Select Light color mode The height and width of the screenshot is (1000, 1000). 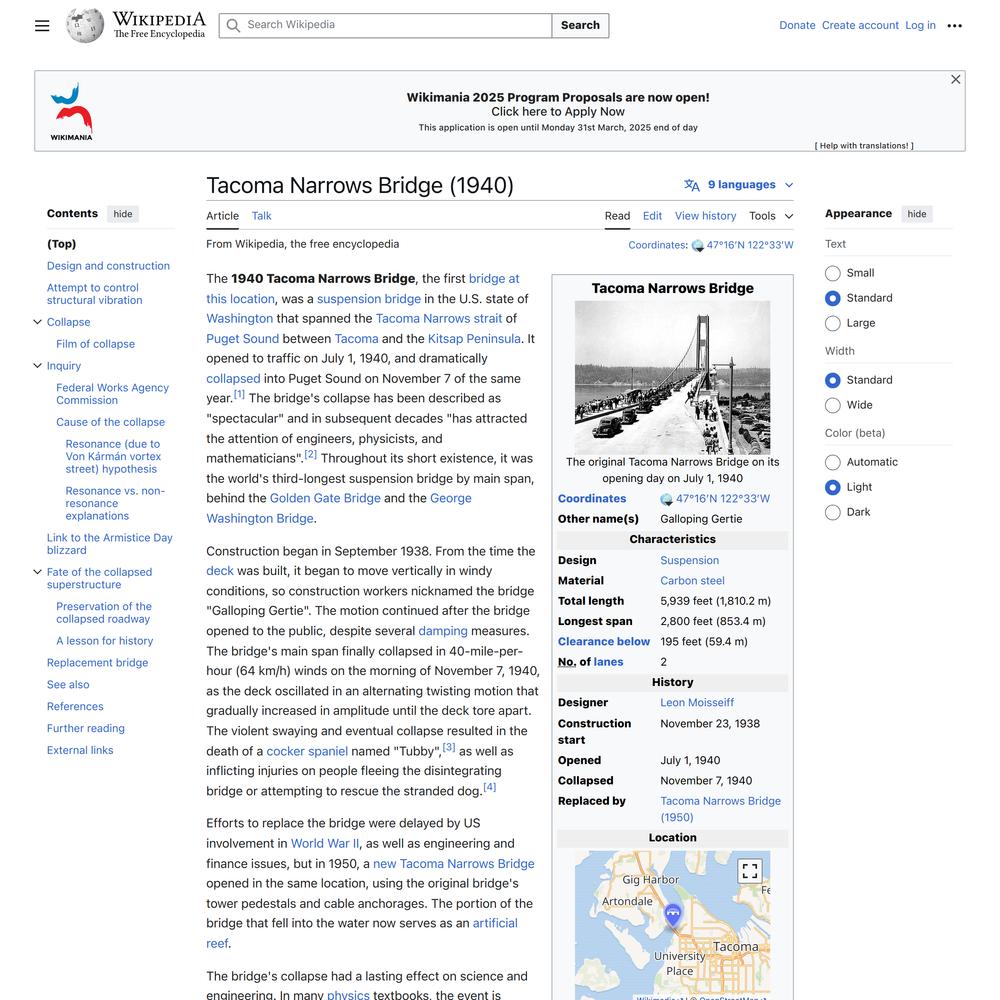[x=832, y=488]
